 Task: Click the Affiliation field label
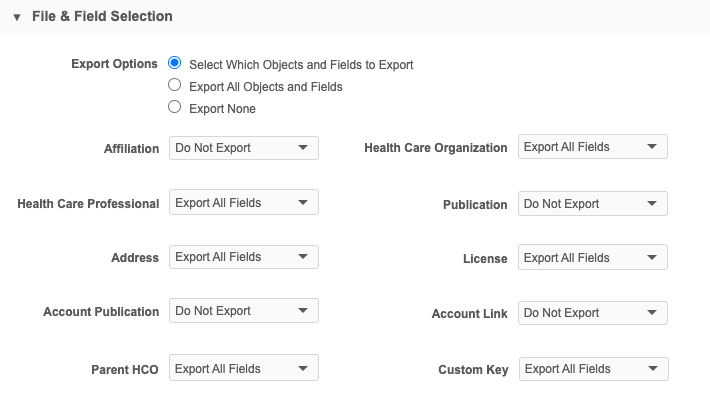click(x=131, y=149)
